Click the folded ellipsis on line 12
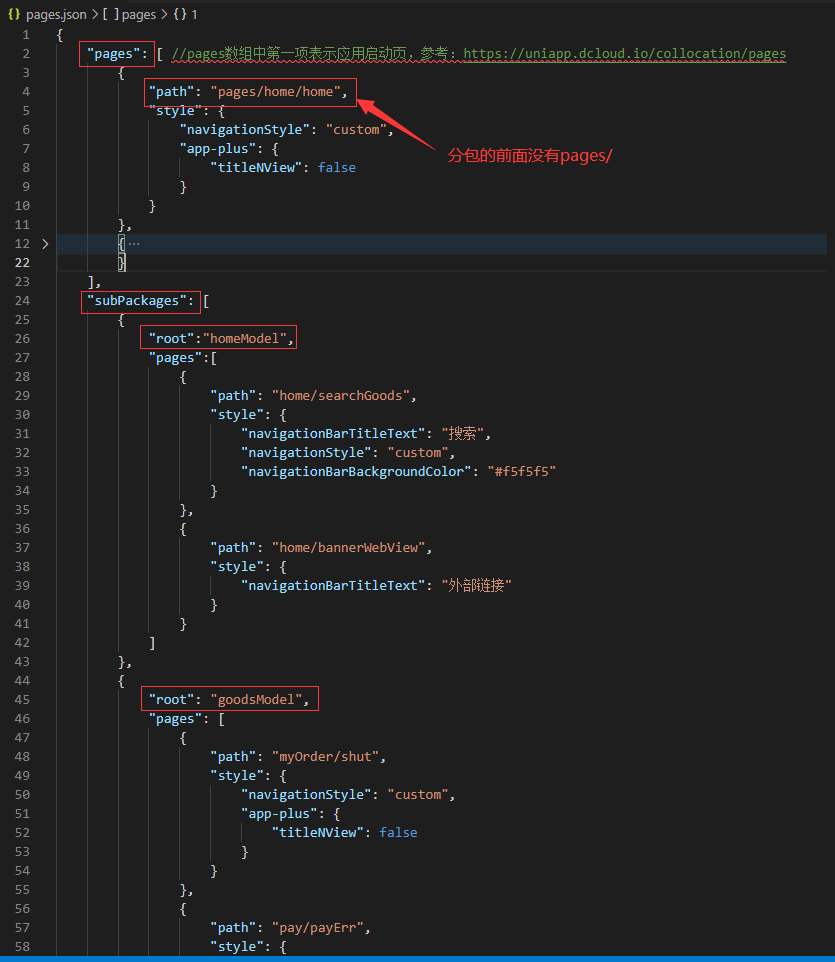This screenshot has height=962, width=835. coord(134,244)
